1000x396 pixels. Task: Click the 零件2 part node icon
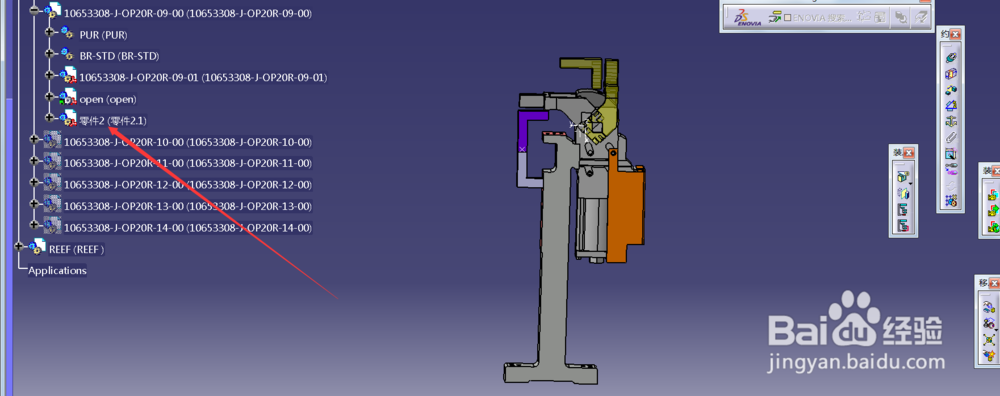coord(68,119)
